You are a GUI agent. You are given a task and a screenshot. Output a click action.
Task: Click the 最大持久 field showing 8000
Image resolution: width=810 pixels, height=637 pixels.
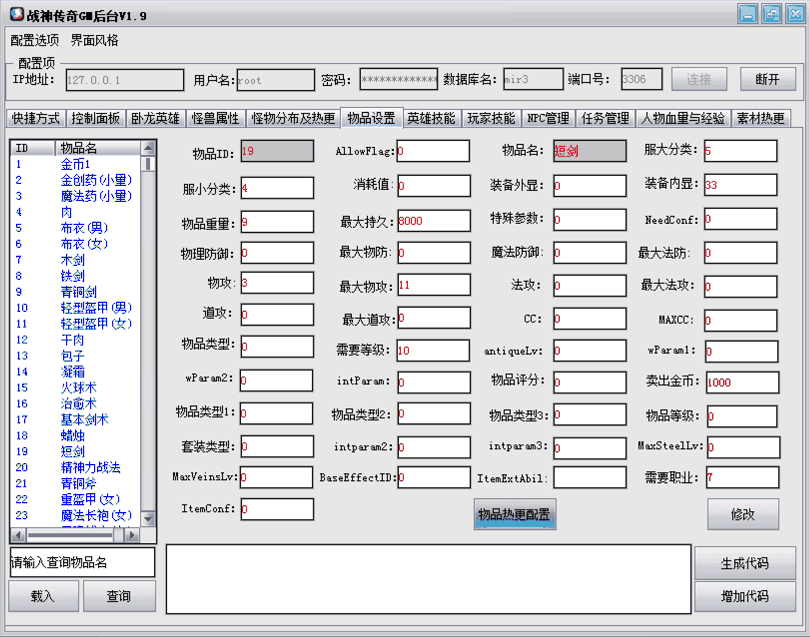tap(433, 221)
